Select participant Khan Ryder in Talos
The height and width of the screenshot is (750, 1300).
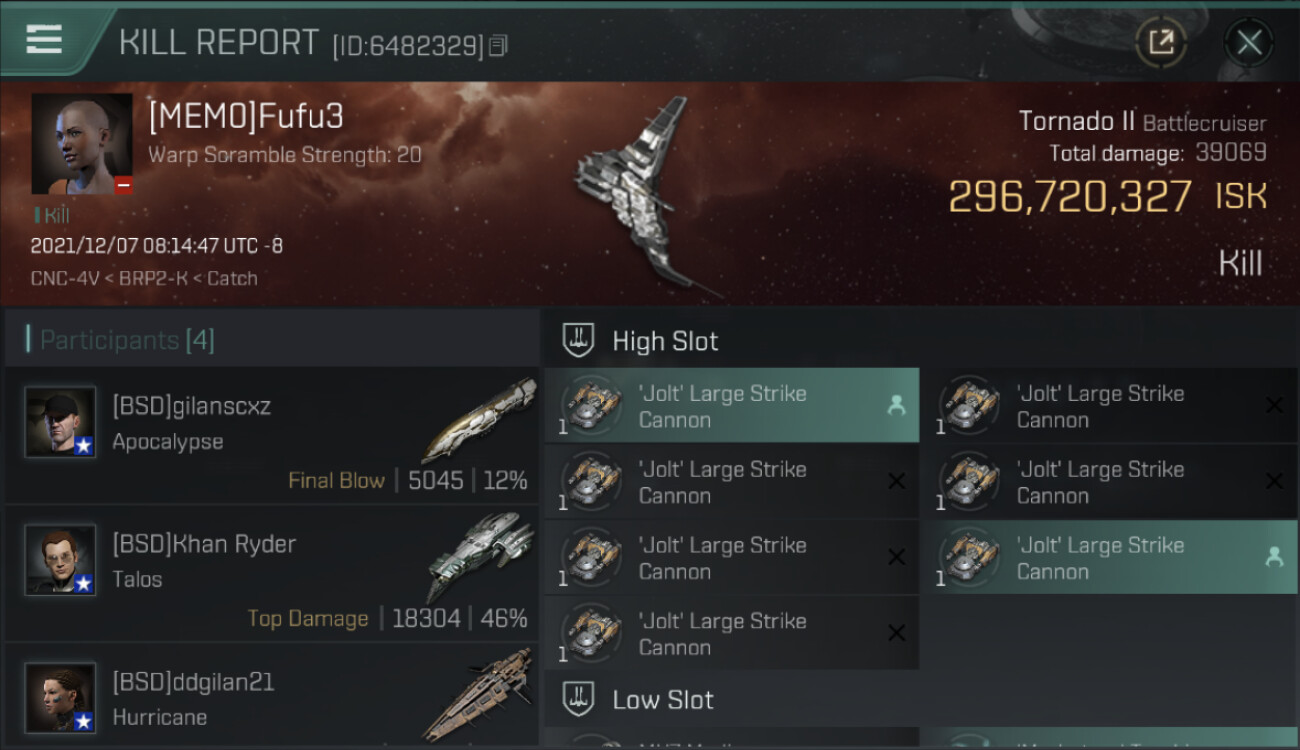click(x=272, y=575)
